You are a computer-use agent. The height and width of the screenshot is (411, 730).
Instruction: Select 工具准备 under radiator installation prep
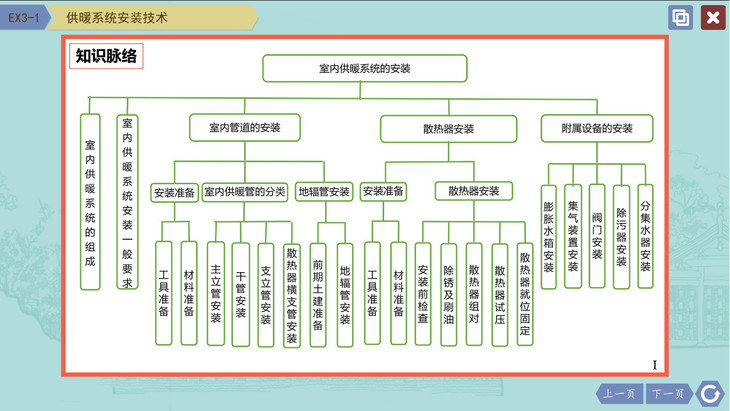372,293
